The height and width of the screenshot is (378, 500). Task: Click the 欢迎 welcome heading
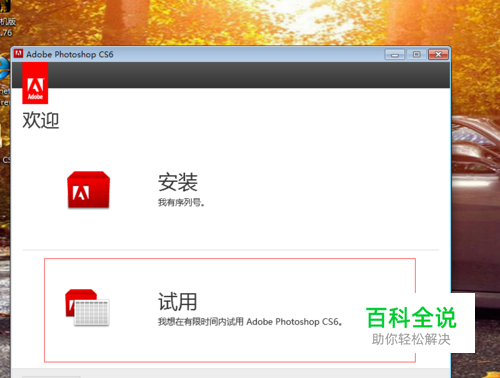(x=41, y=120)
